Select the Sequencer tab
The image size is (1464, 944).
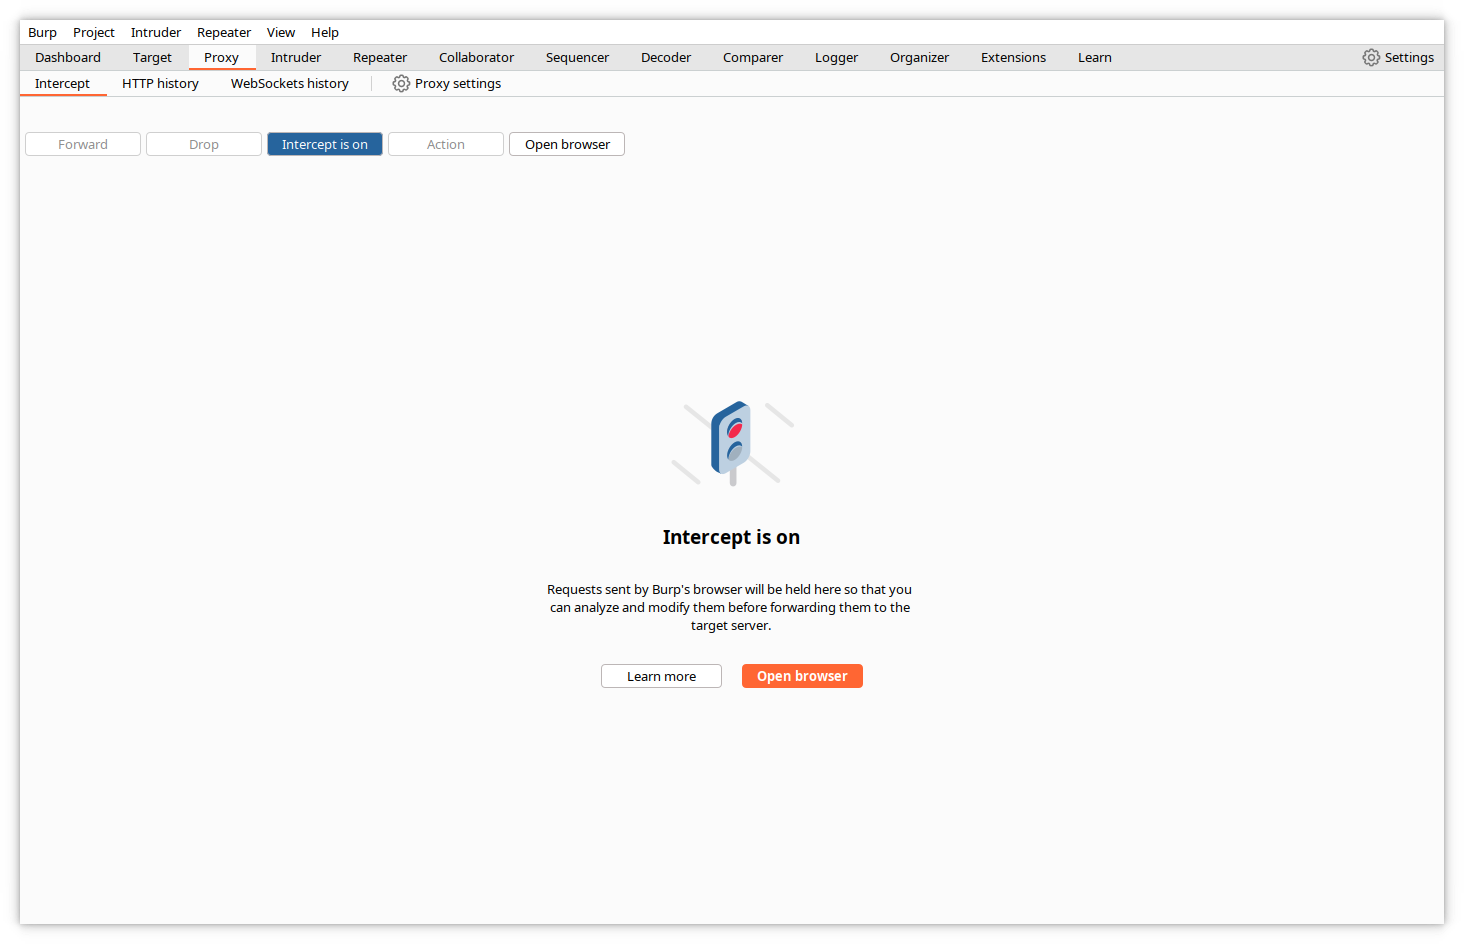[x=577, y=58]
